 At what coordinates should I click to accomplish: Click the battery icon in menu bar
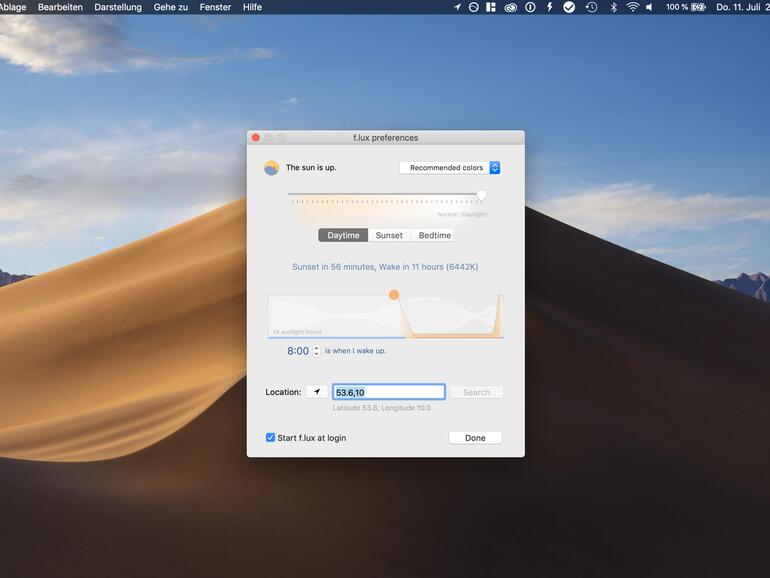pos(698,7)
